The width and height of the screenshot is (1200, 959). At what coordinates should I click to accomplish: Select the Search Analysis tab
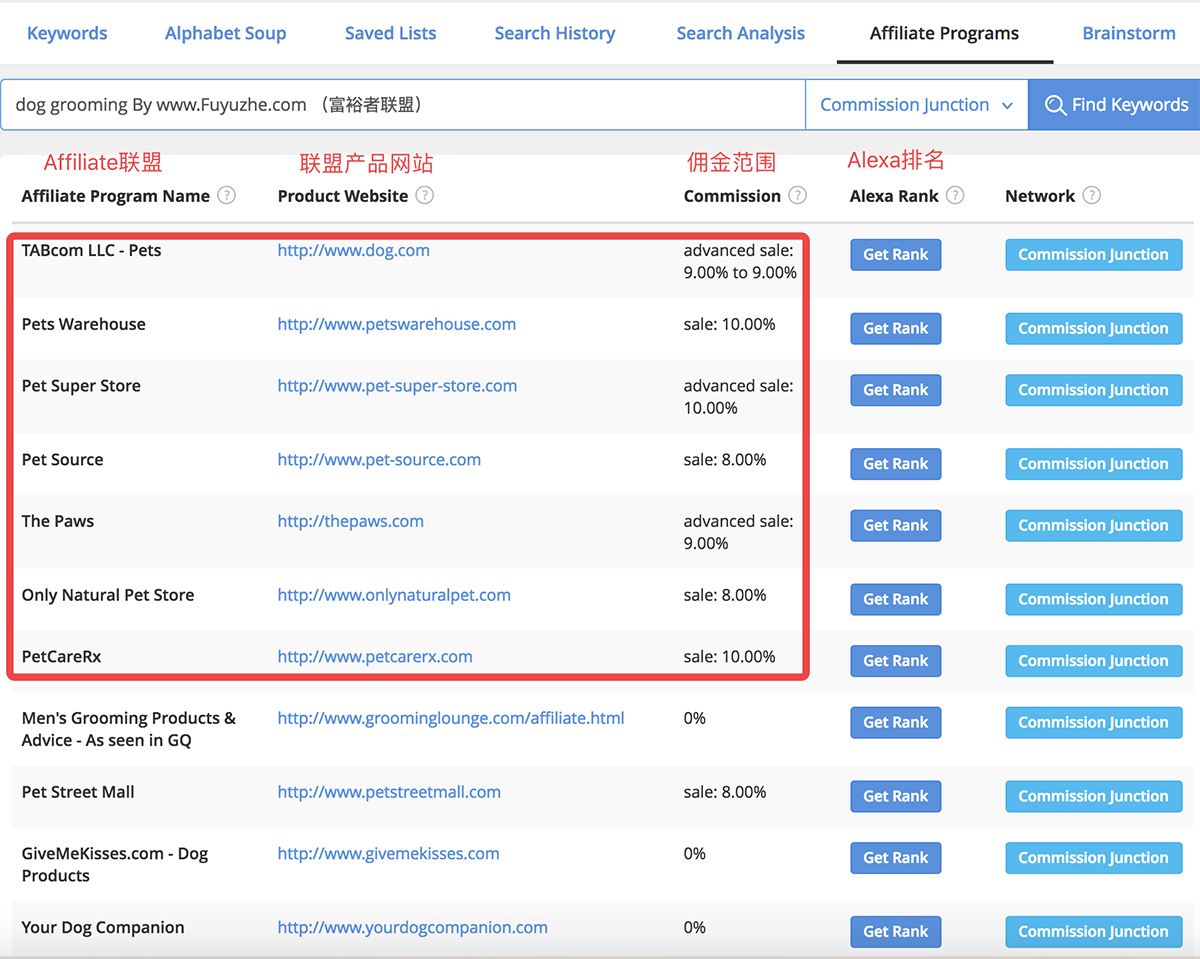tap(740, 33)
